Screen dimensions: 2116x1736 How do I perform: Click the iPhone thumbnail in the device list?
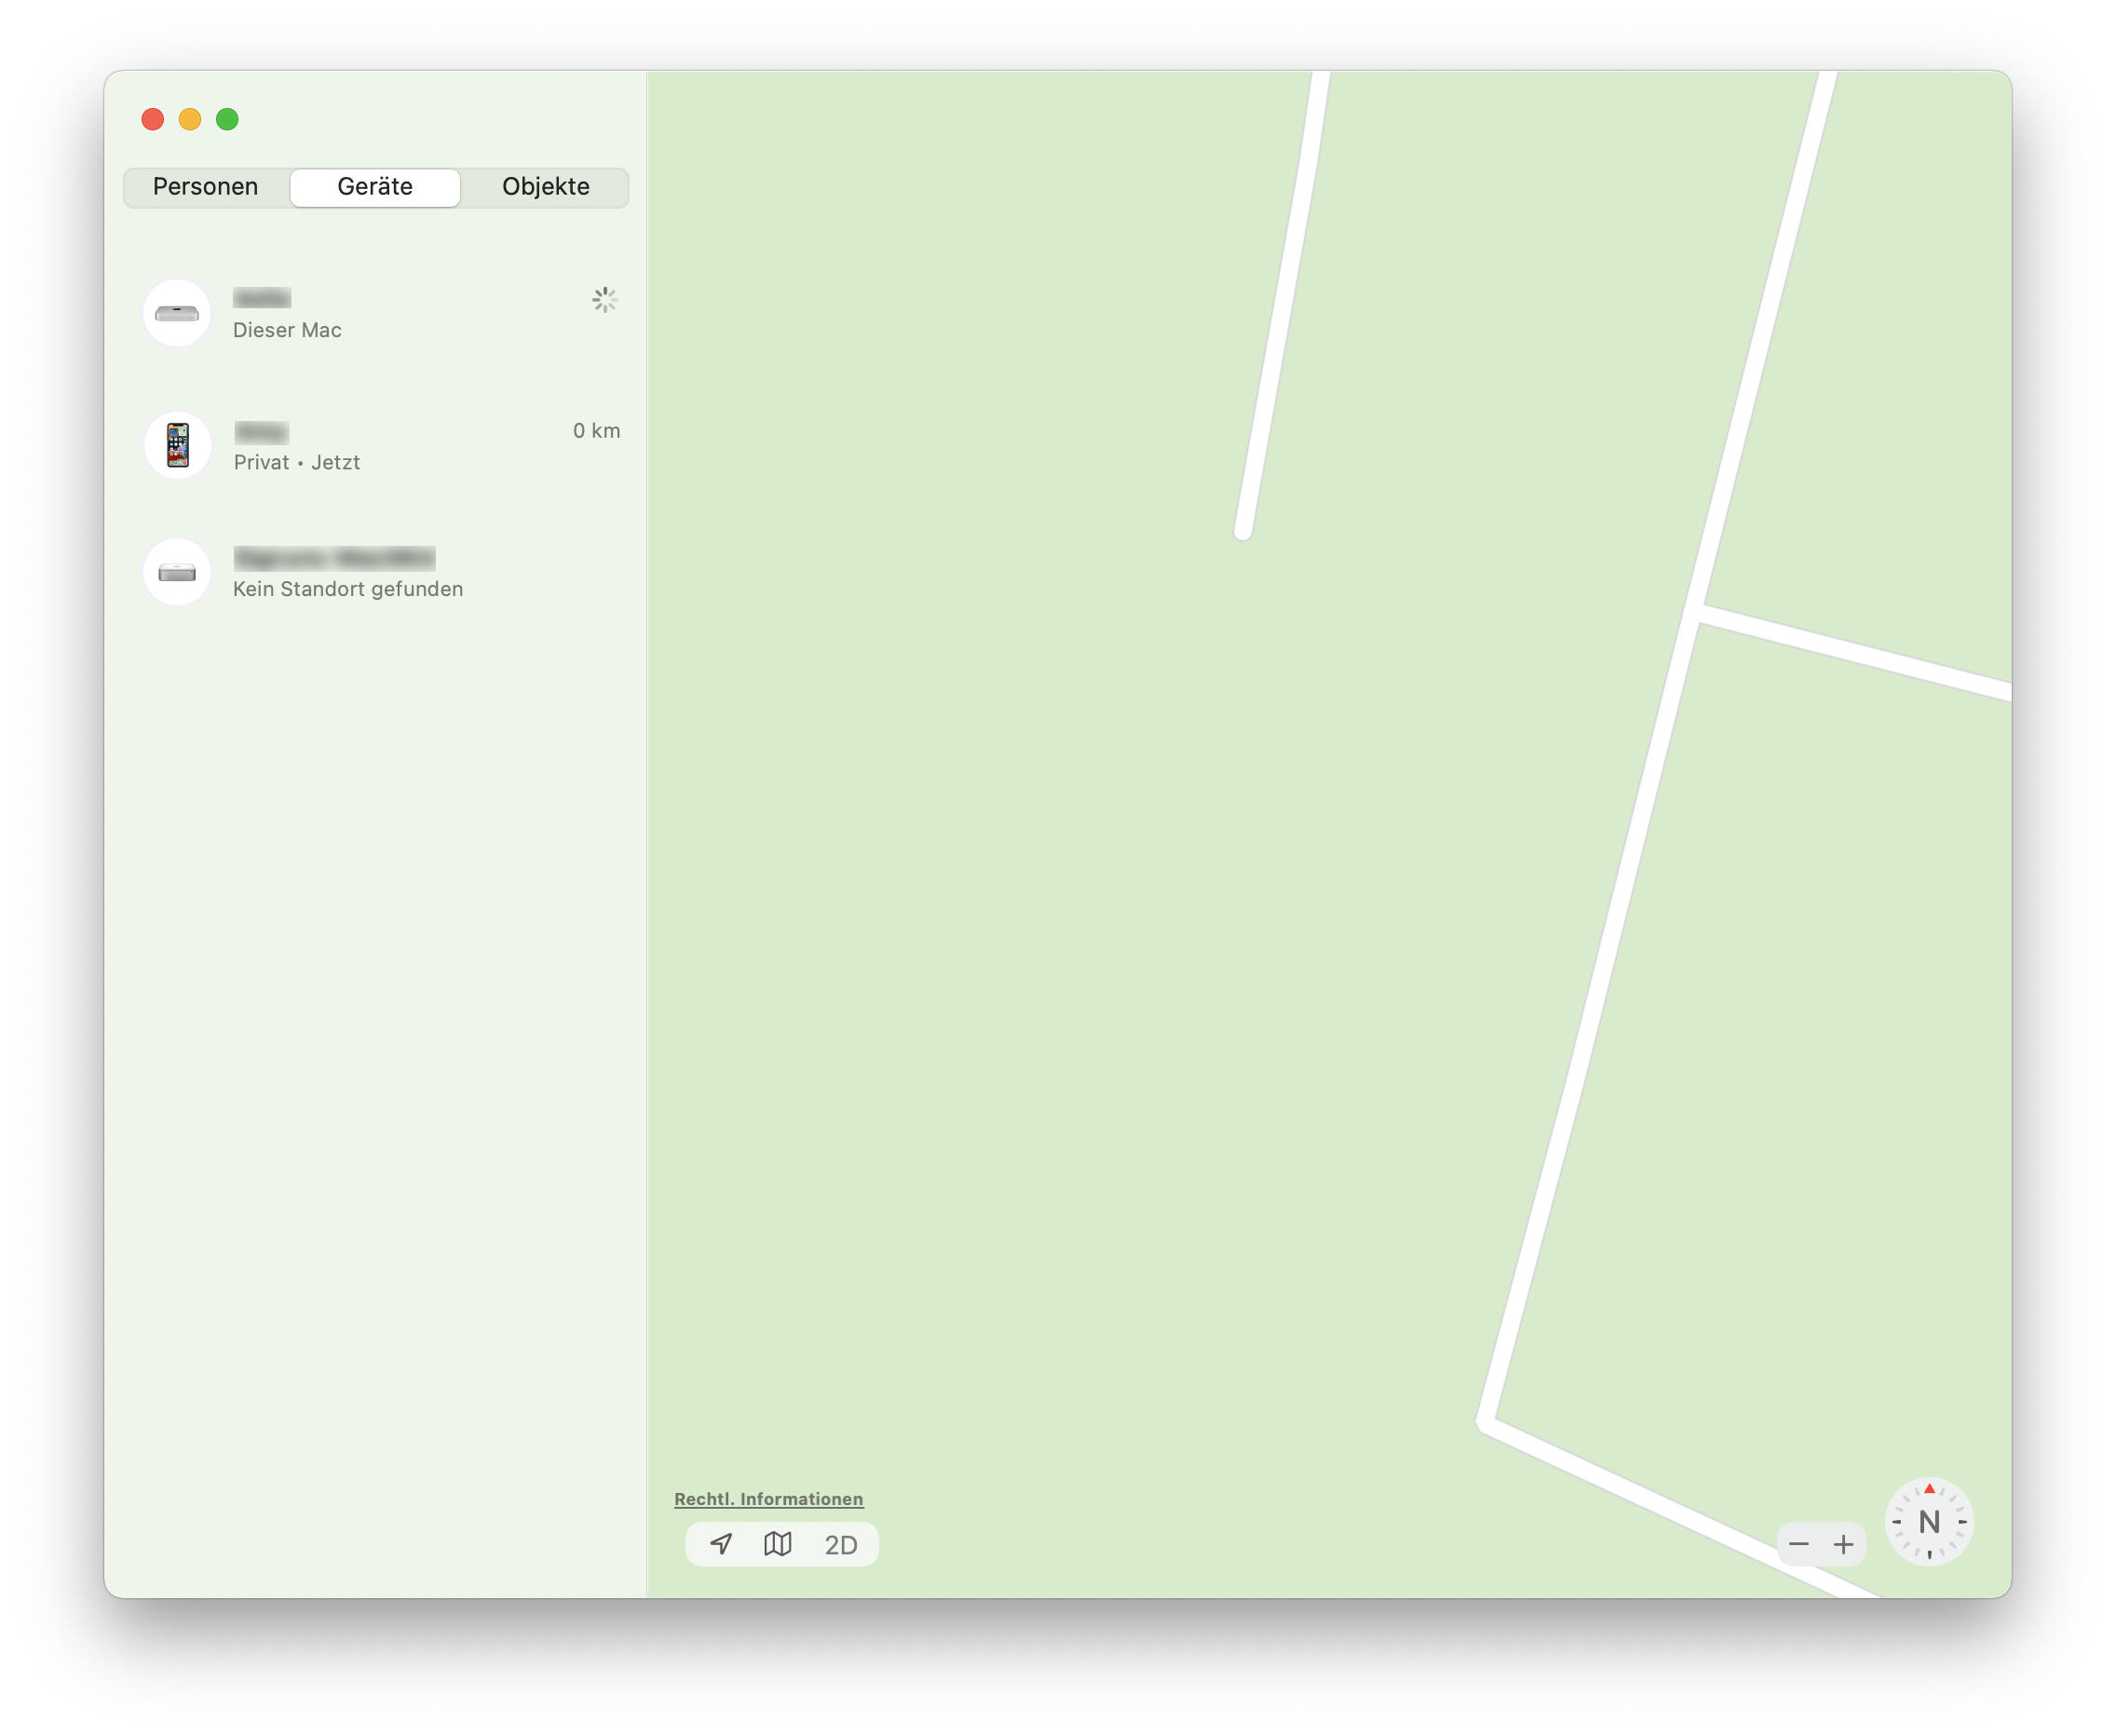(x=177, y=445)
